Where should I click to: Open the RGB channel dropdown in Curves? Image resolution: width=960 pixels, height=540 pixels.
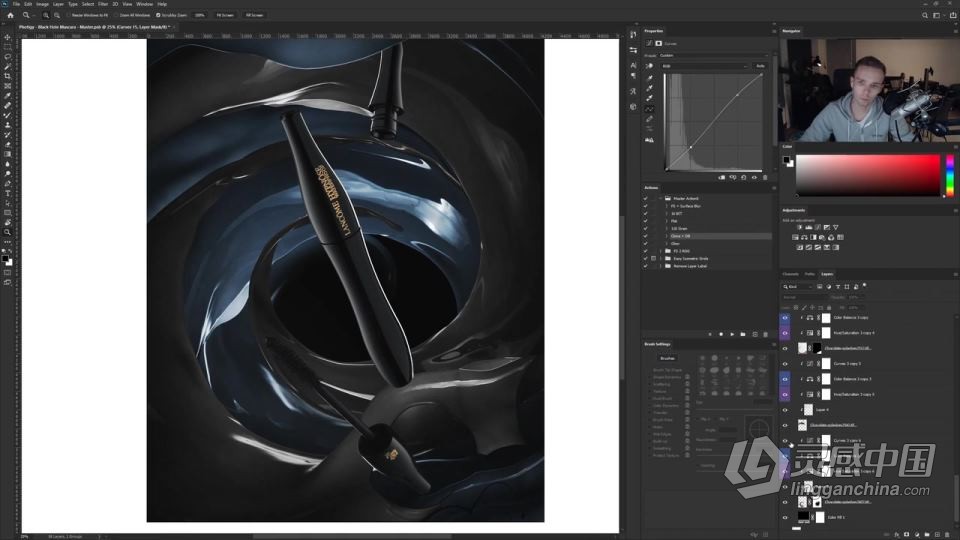point(705,66)
